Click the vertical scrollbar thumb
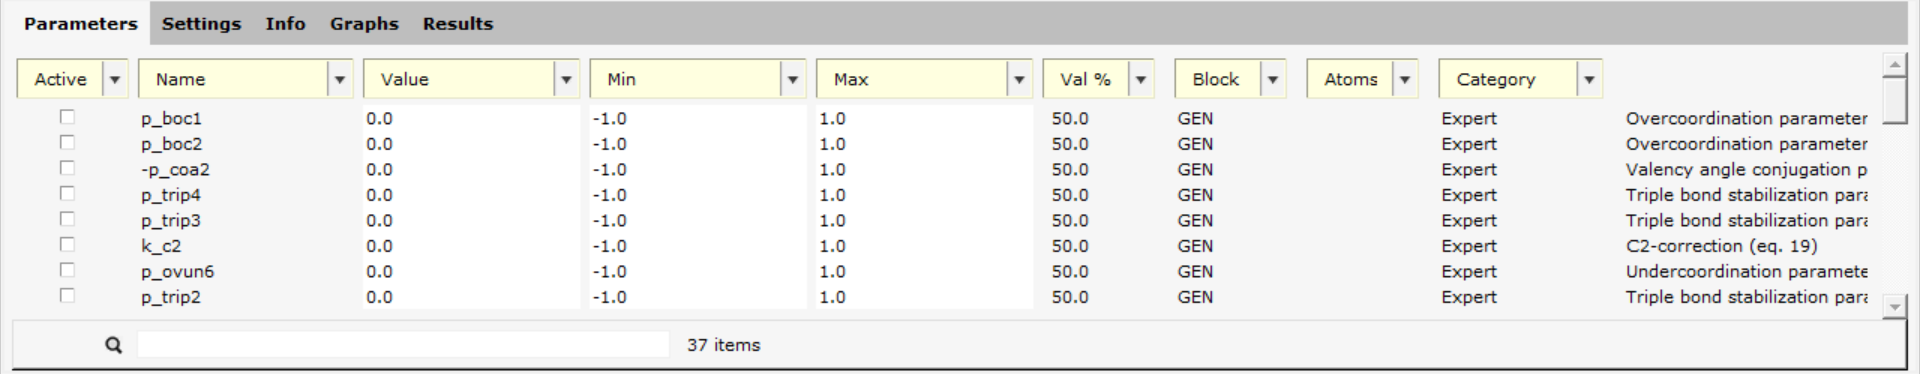The height and width of the screenshot is (374, 1920). [x=1894, y=100]
